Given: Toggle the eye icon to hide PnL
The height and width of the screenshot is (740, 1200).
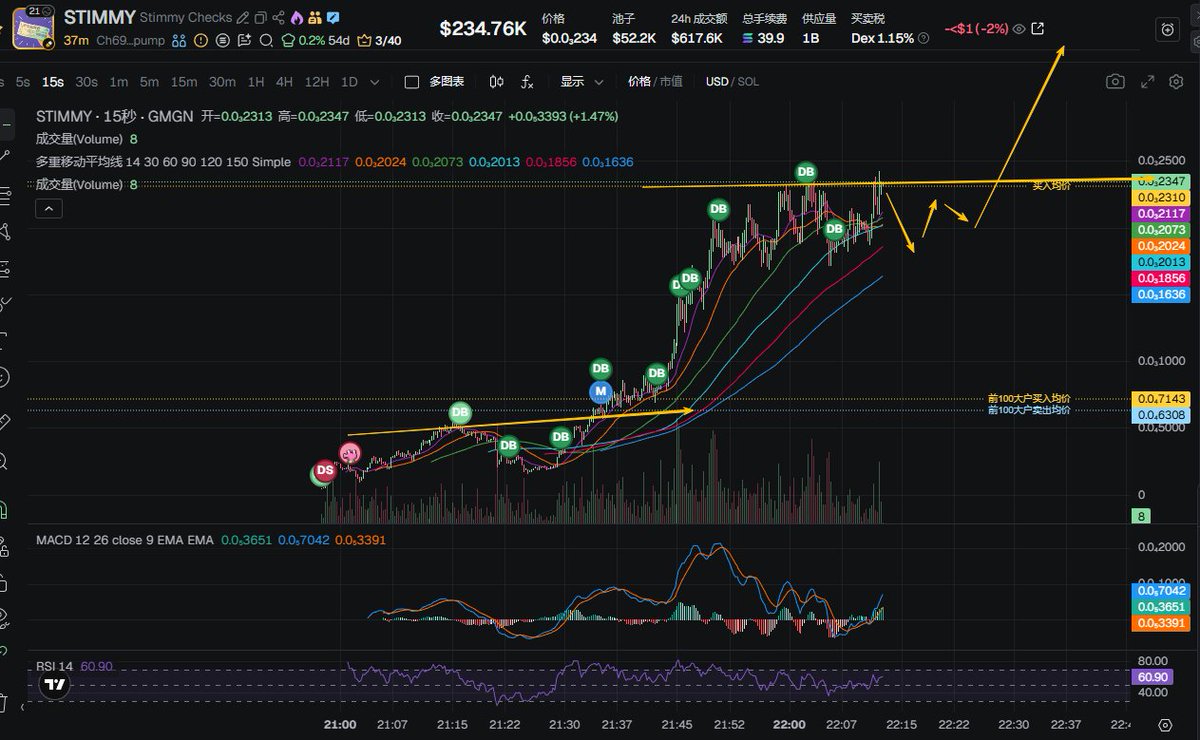Looking at the screenshot, I should pyautogui.click(x=1018, y=29).
